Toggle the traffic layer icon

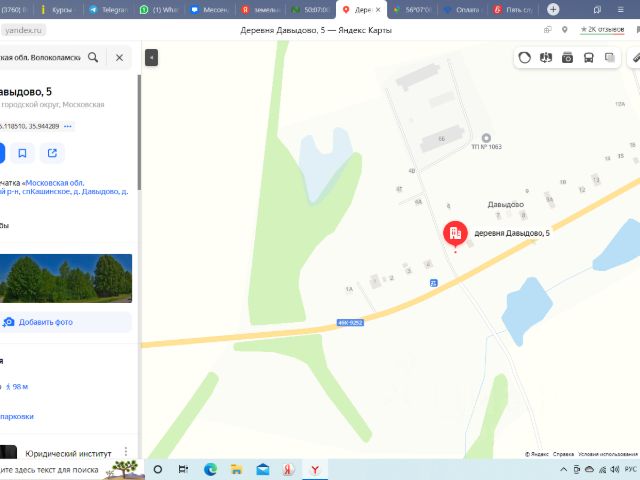tap(524, 58)
